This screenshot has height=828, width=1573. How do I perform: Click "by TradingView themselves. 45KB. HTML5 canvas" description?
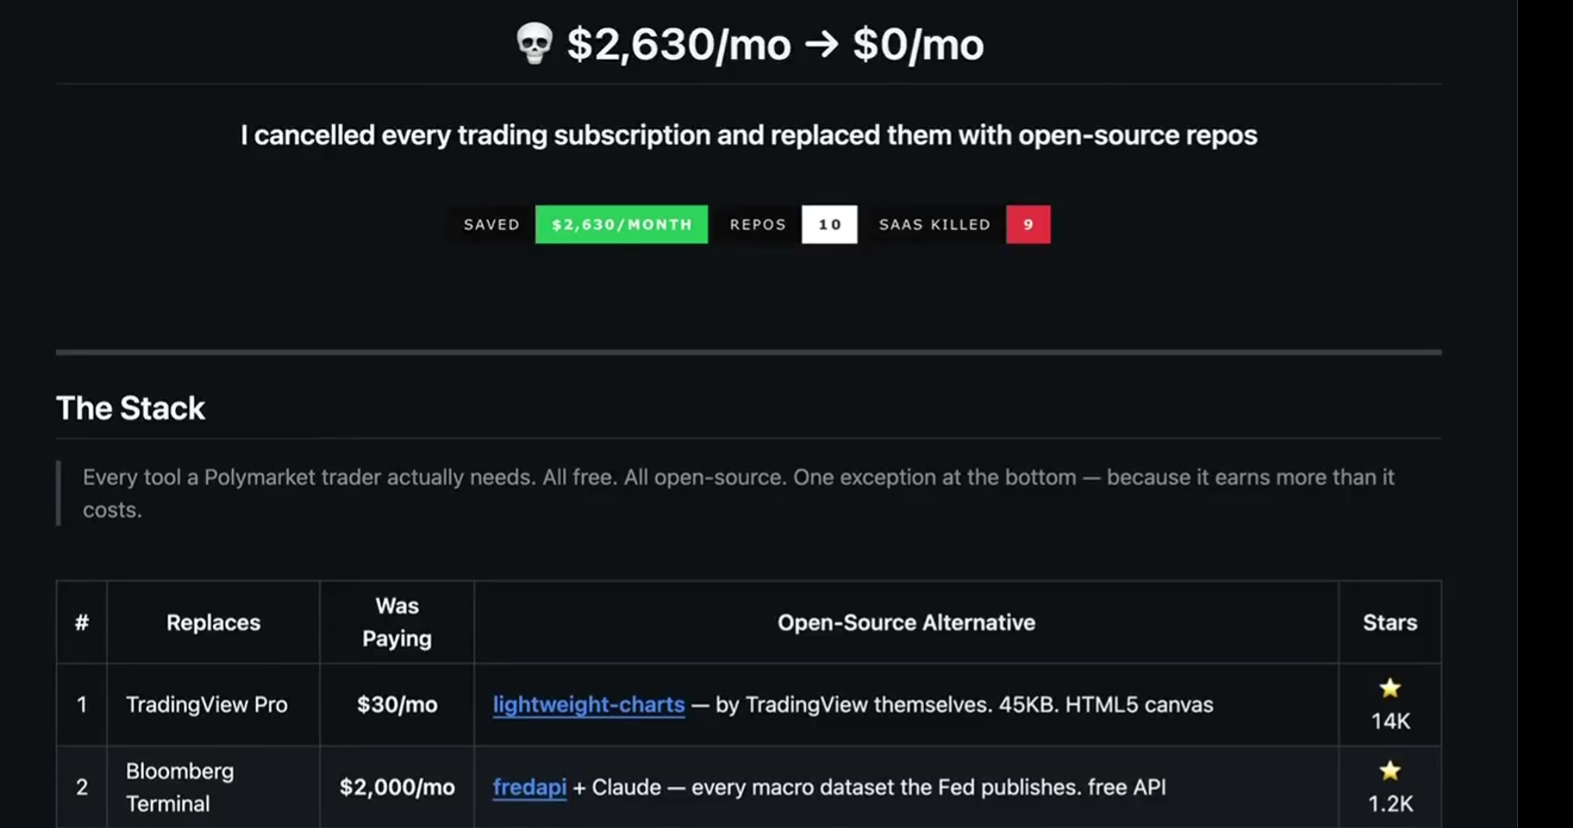pos(964,705)
